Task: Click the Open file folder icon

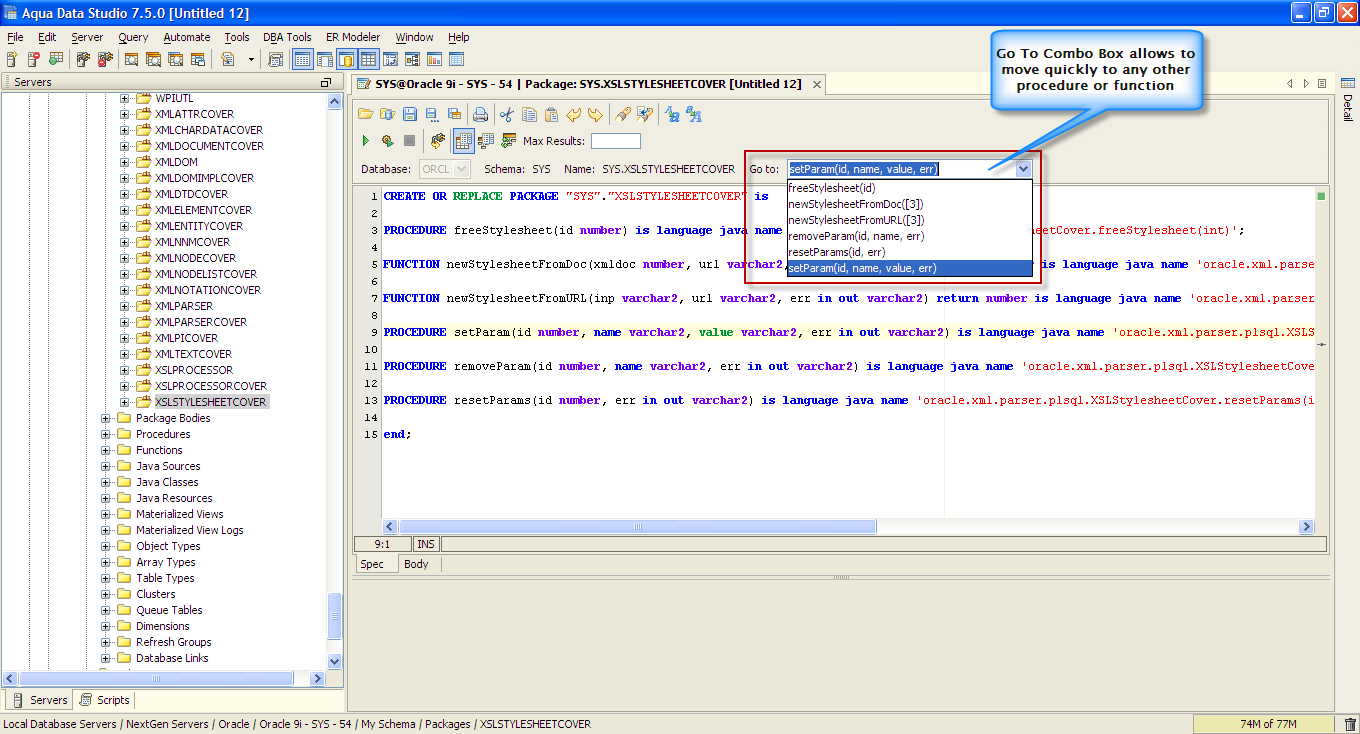Action: tap(365, 115)
